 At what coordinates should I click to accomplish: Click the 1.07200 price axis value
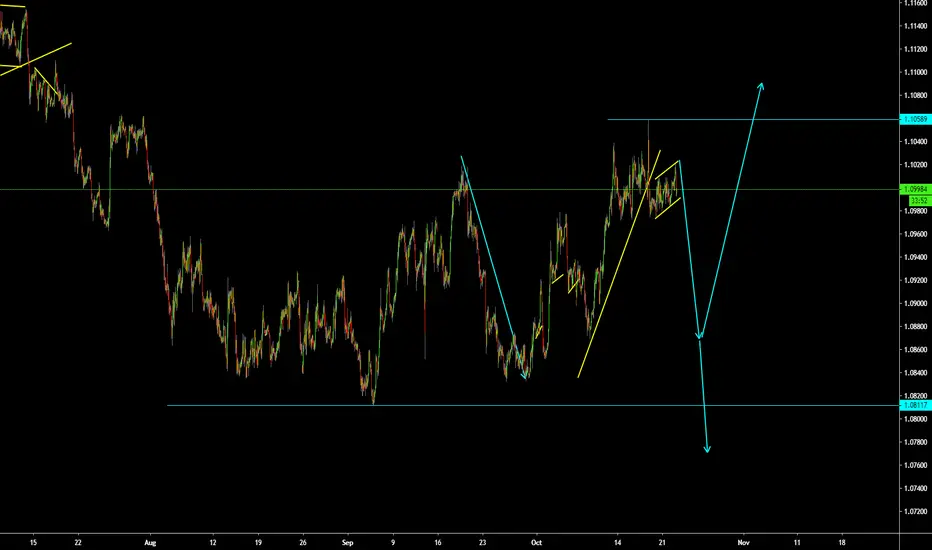[x=915, y=511]
